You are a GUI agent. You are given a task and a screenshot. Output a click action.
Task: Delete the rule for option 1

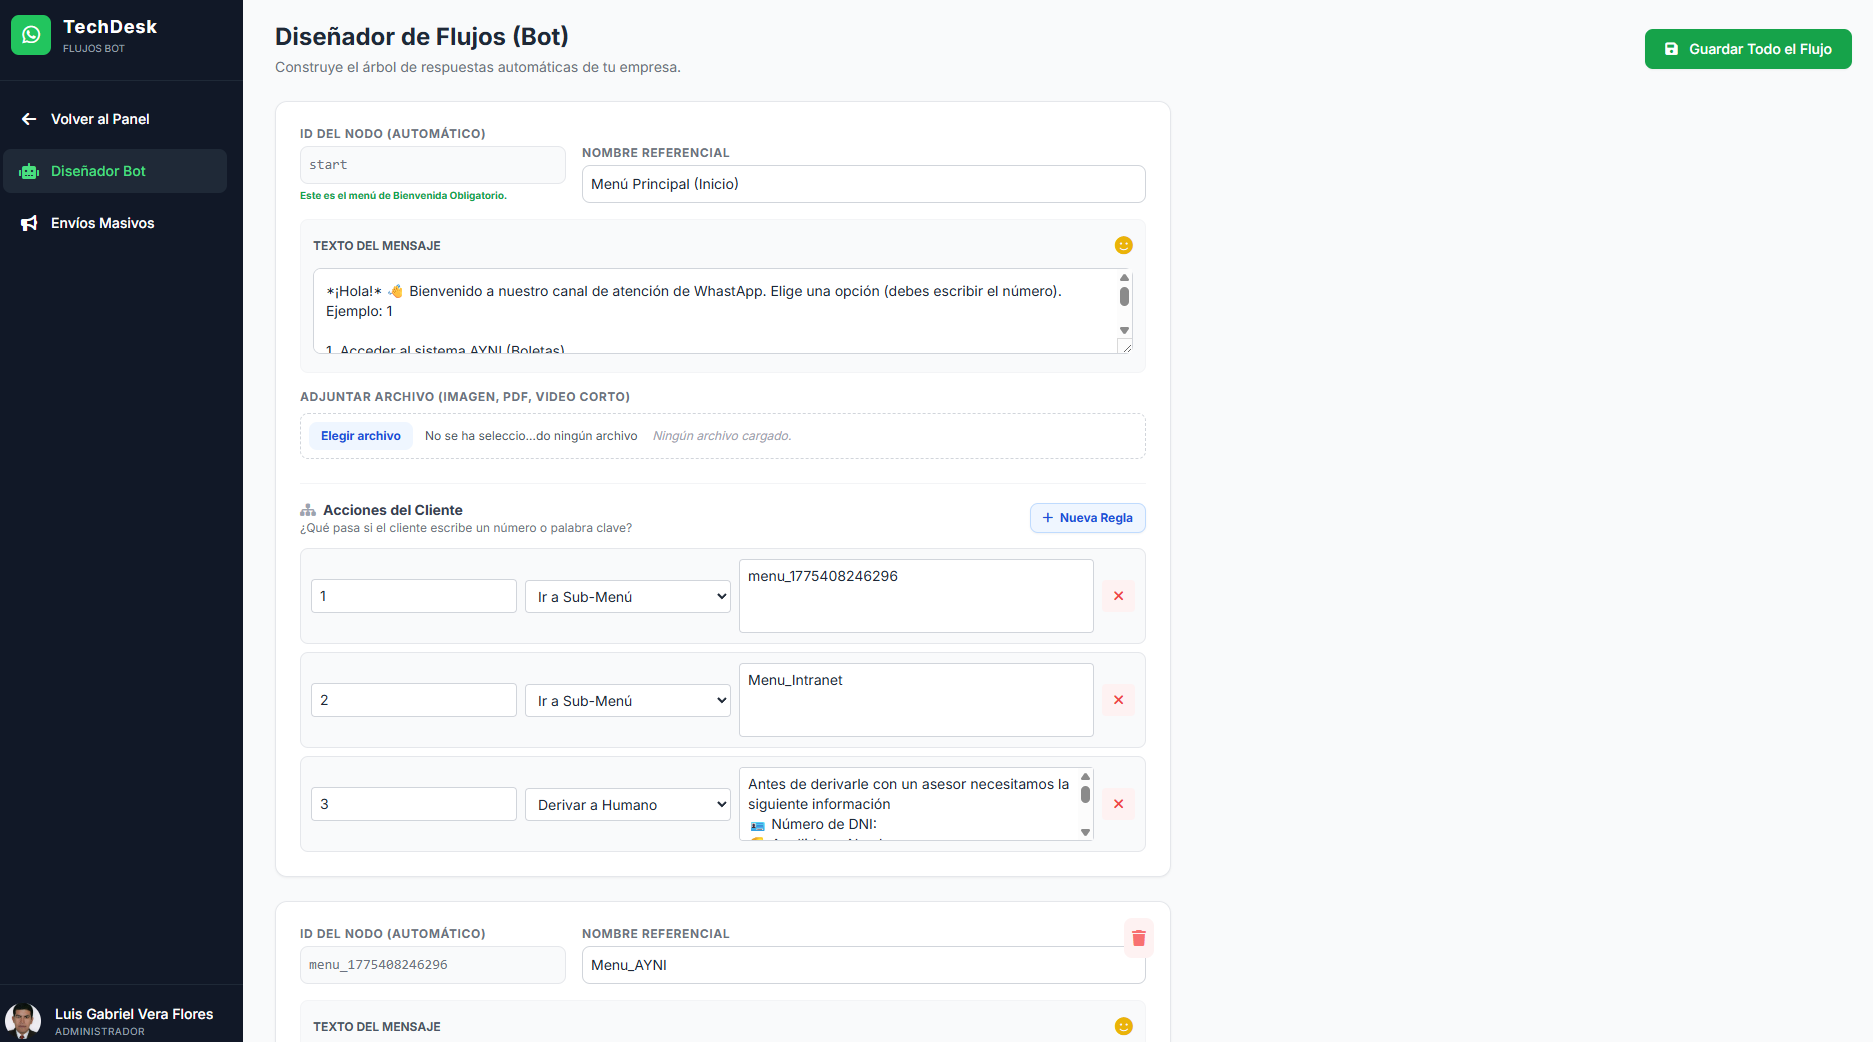[1118, 596]
